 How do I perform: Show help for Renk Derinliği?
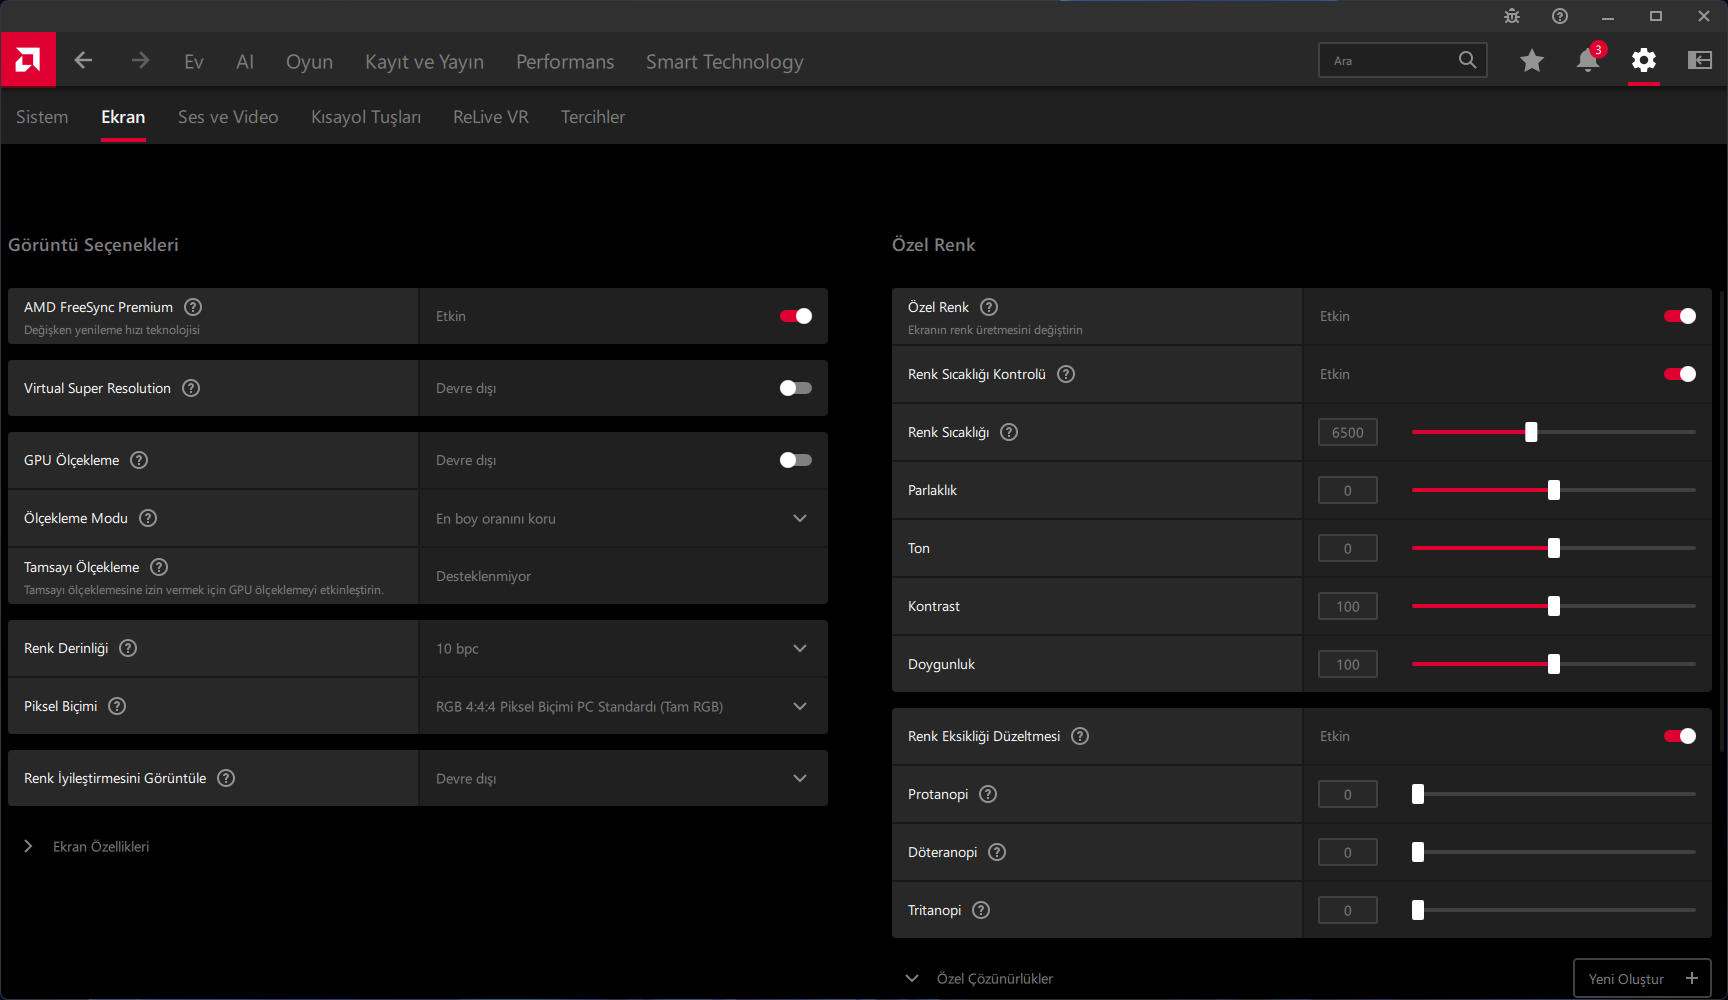pos(128,648)
